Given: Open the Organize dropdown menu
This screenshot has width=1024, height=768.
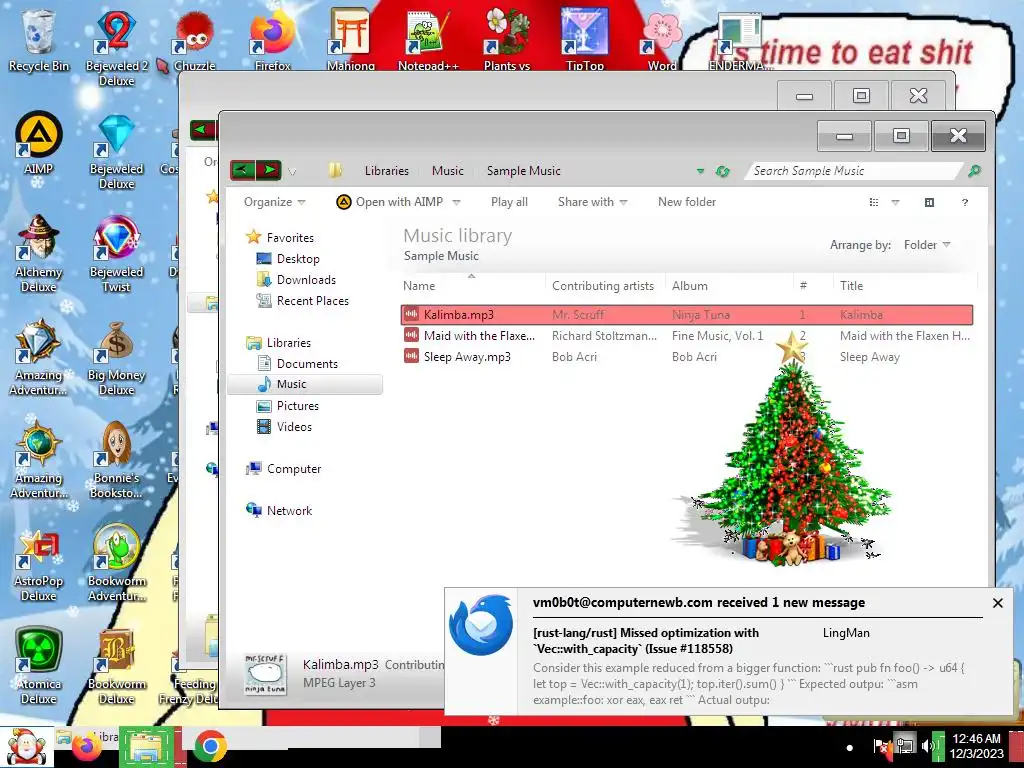Looking at the screenshot, I should click(x=274, y=202).
